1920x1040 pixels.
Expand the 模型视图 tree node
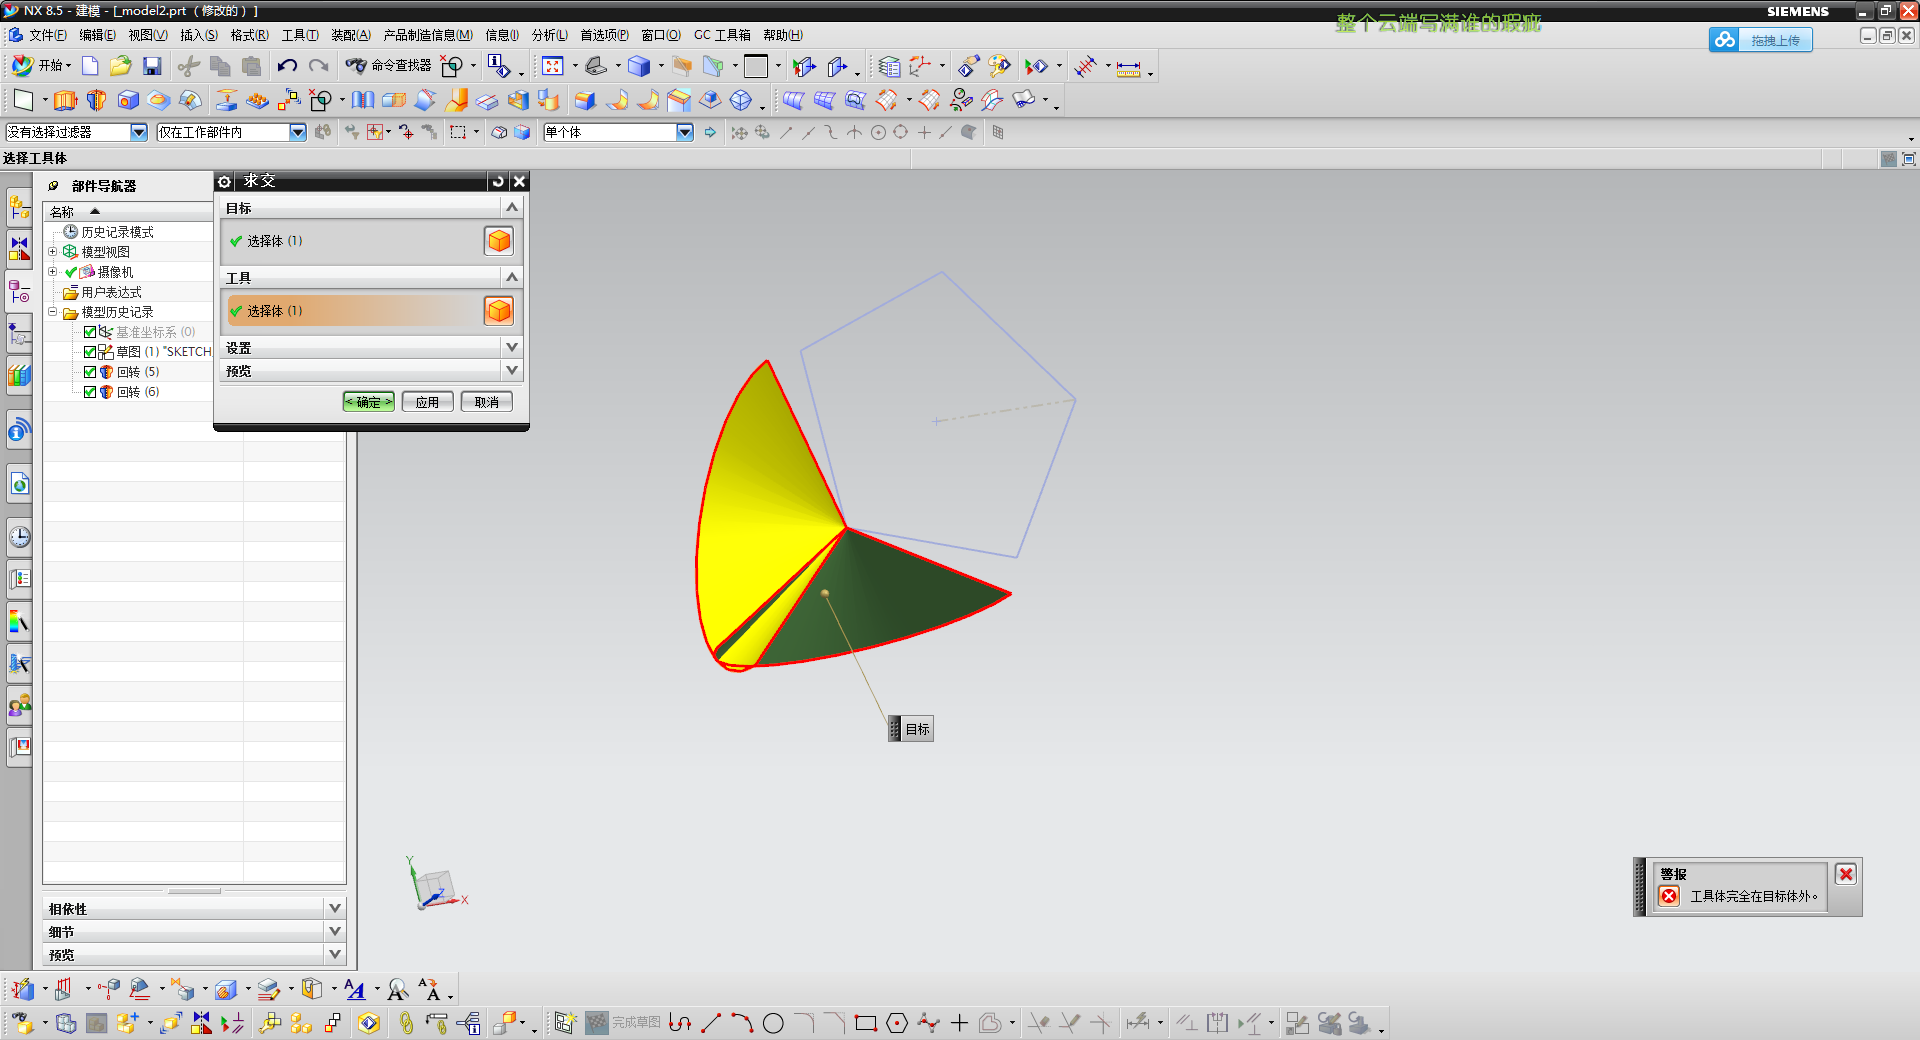(x=53, y=252)
